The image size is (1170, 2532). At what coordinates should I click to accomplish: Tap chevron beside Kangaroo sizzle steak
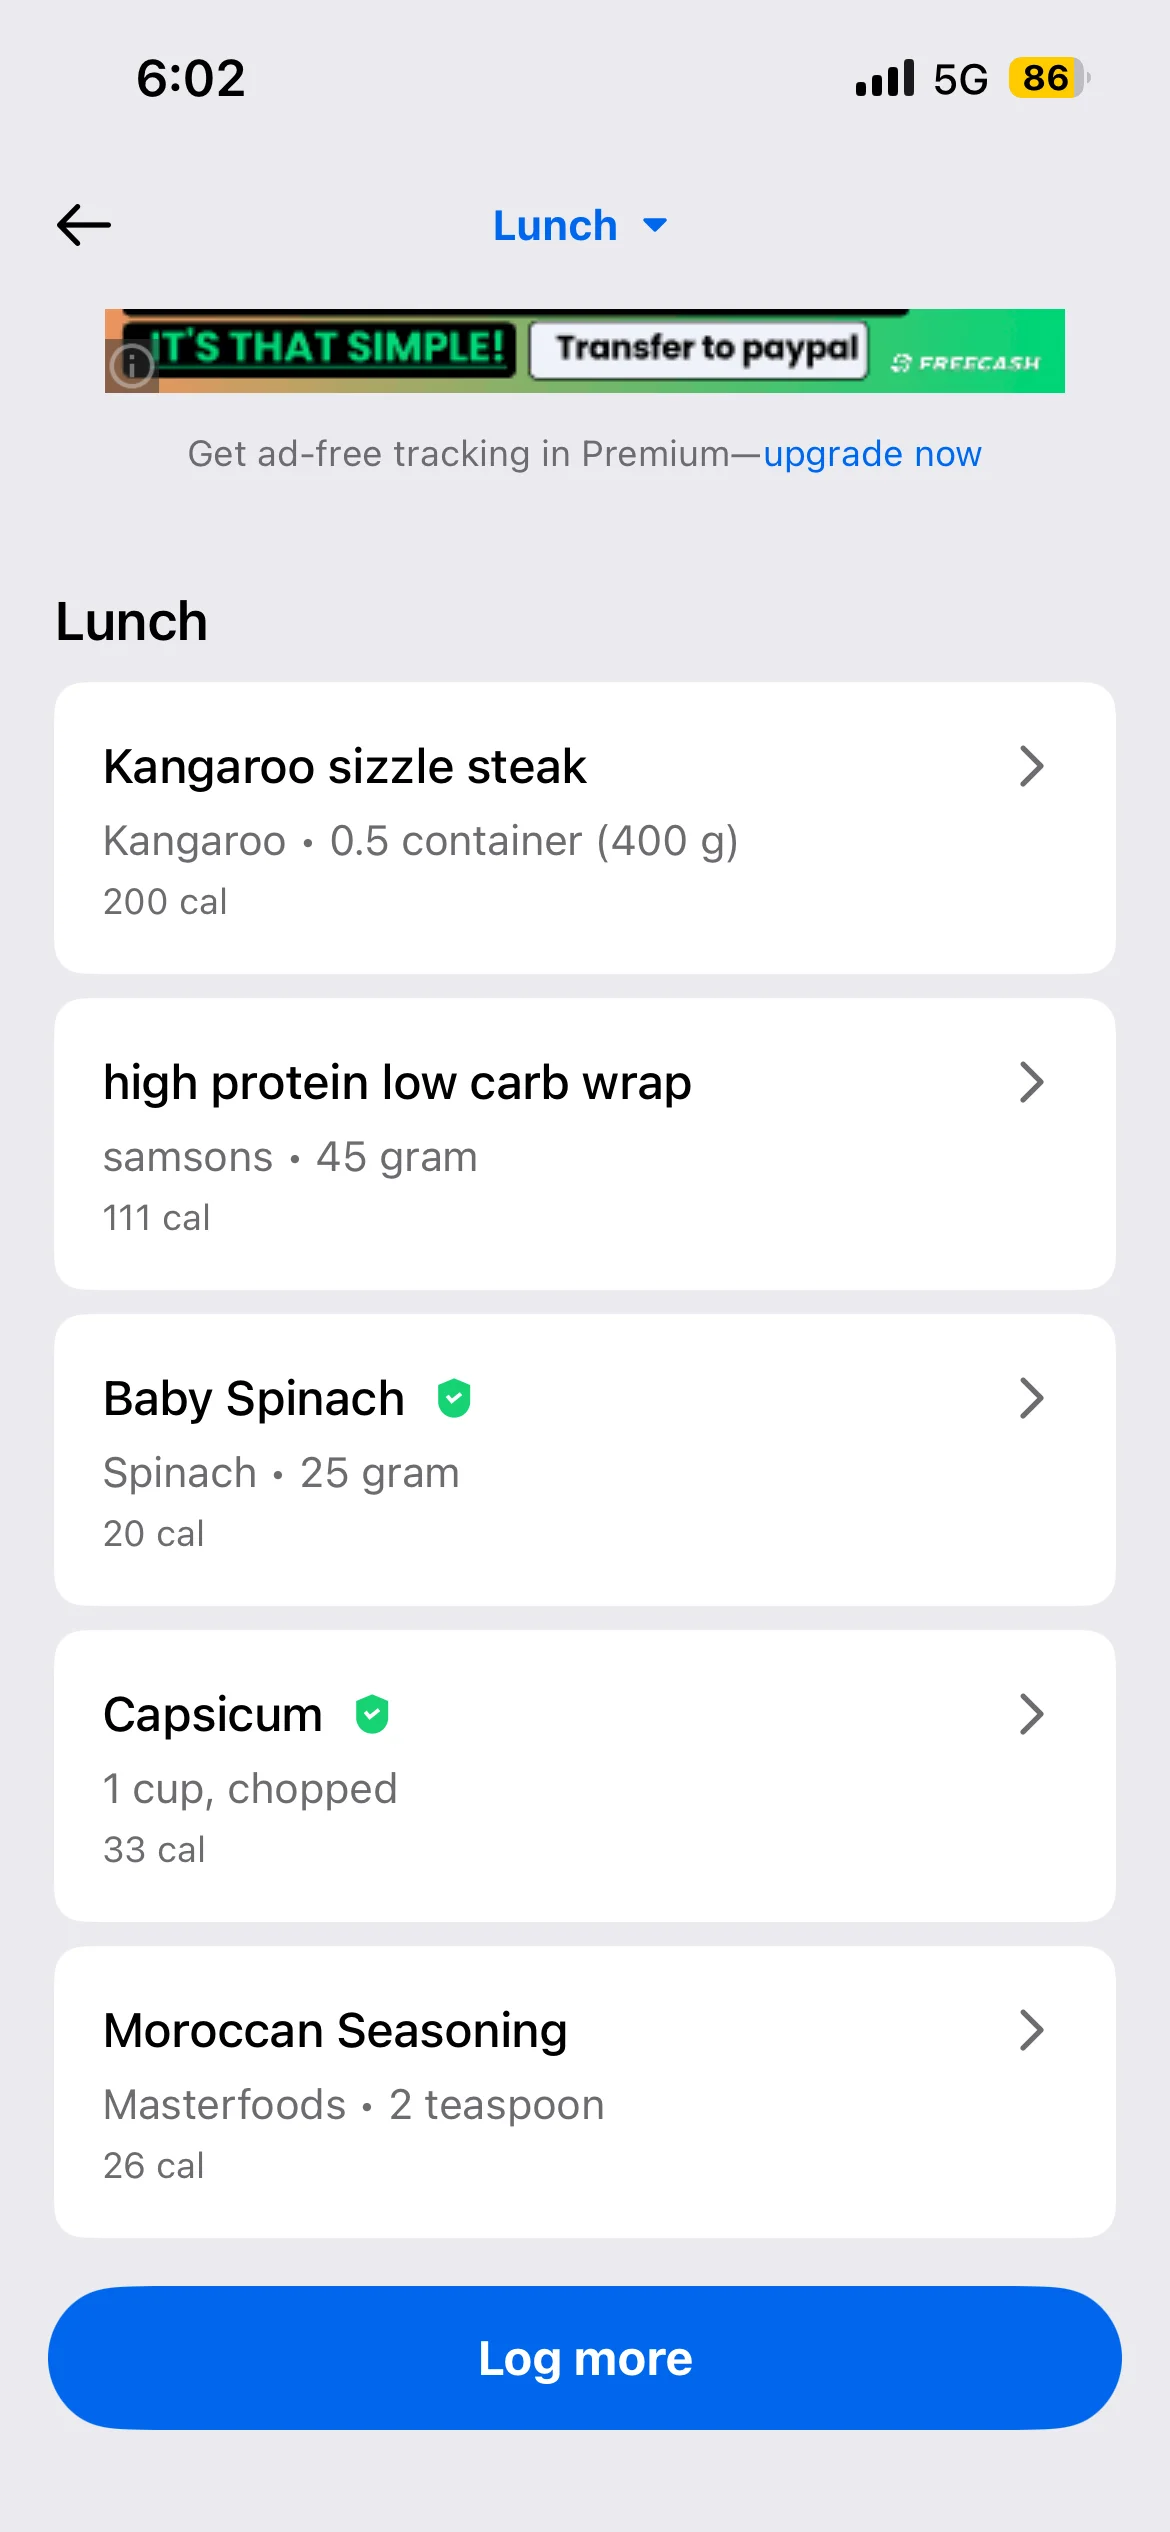[x=1031, y=767]
